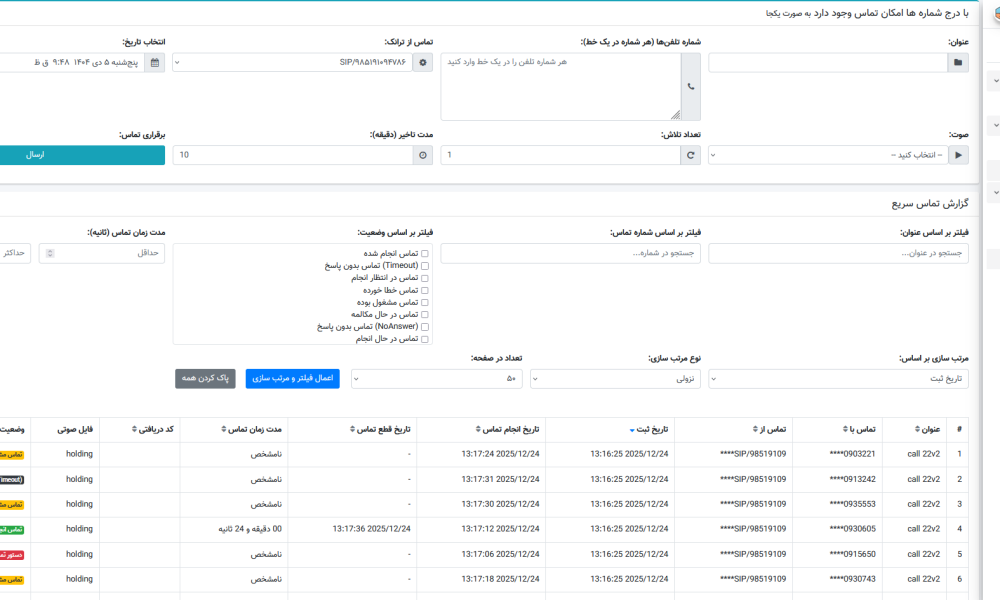The image size is (1000, 600).
Task: Click the gear icon next to the SIP trunk selector
Action: [423, 63]
